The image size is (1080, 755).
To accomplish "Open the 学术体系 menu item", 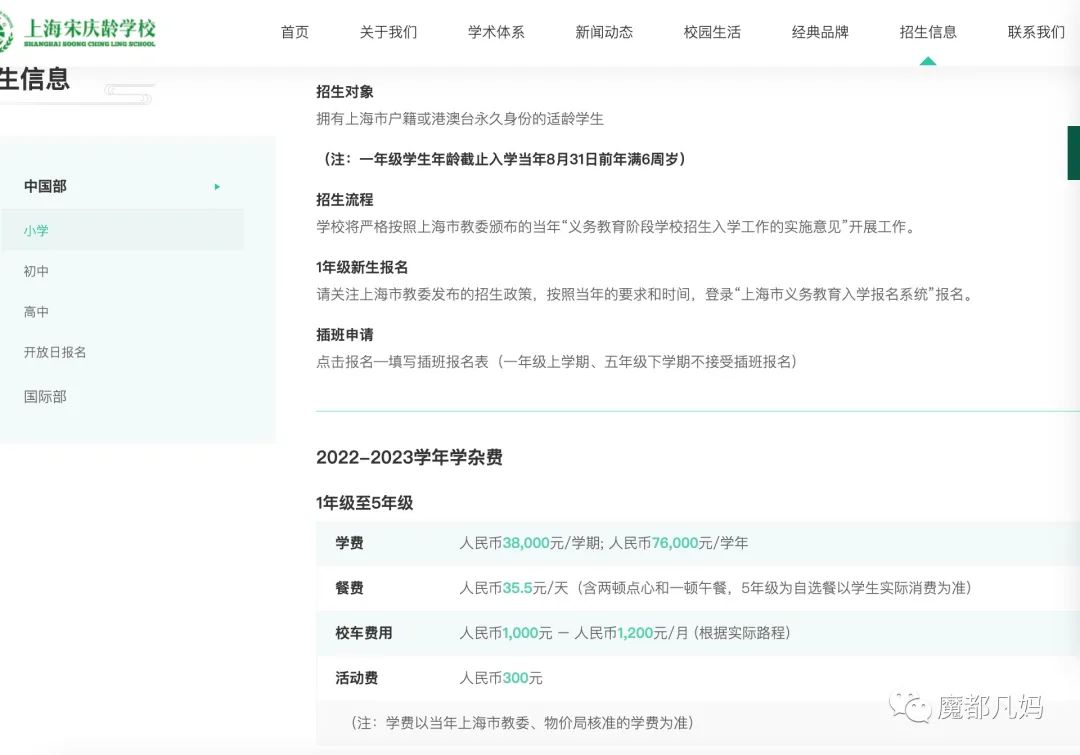I will (496, 31).
